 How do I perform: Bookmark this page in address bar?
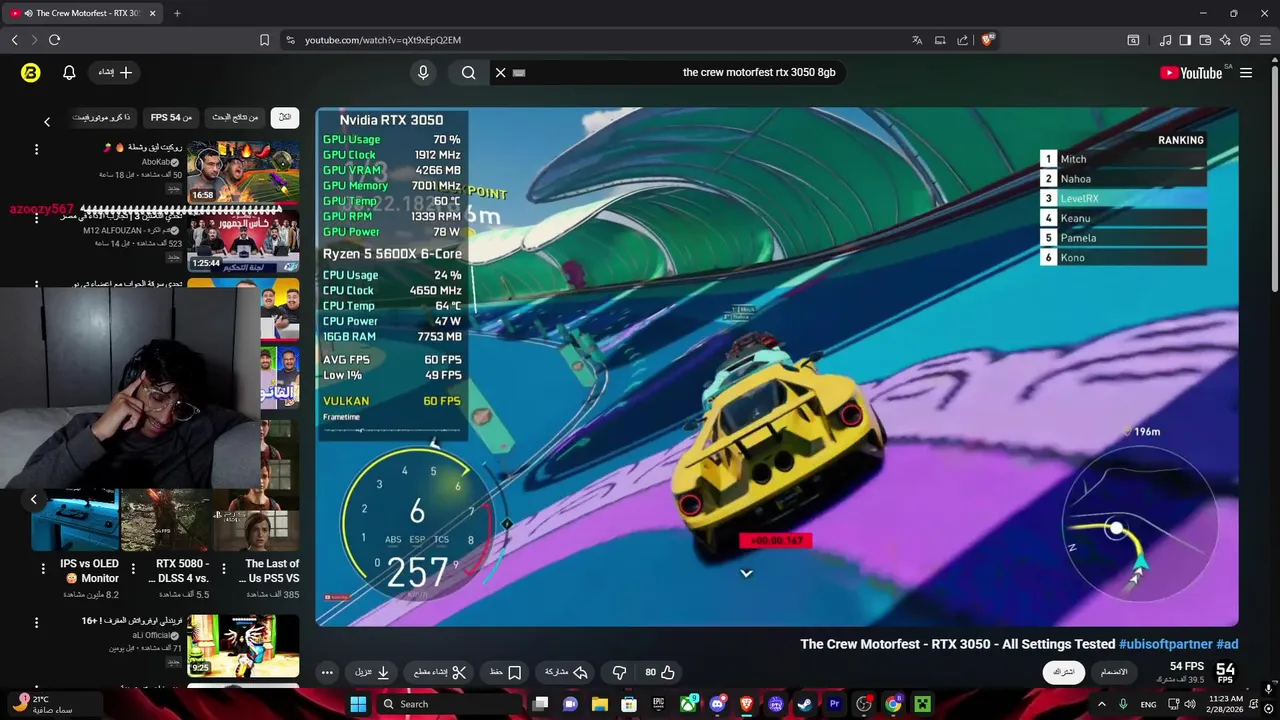click(x=264, y=40)
